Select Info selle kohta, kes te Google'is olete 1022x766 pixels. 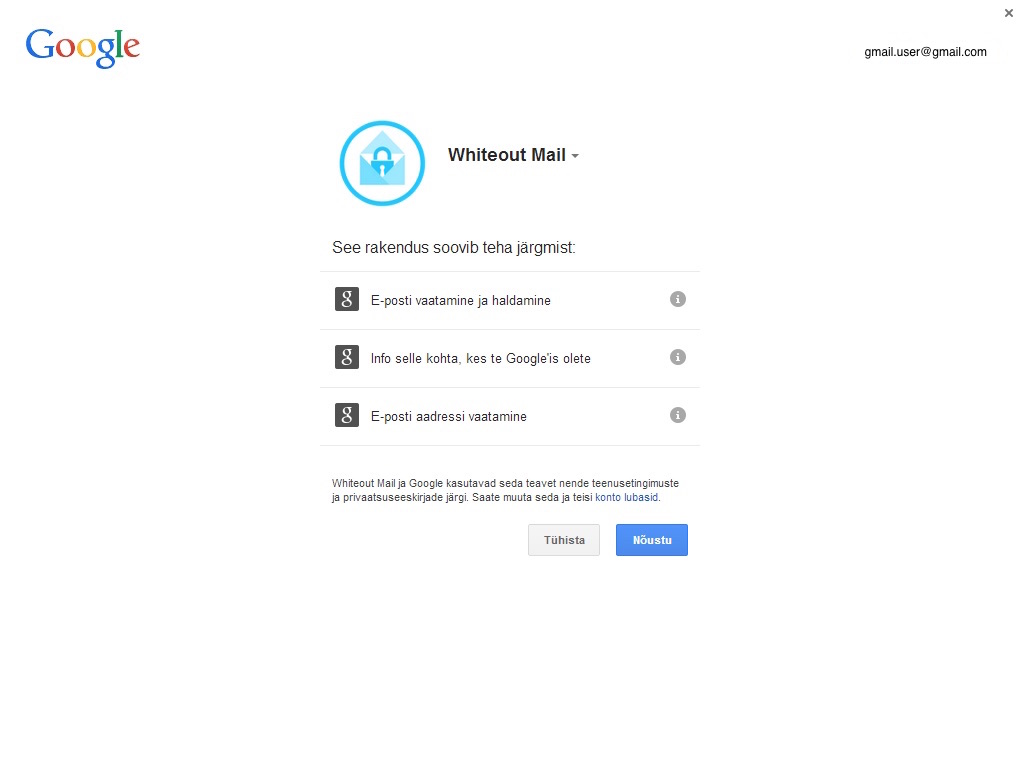click(x=480, y=359)
